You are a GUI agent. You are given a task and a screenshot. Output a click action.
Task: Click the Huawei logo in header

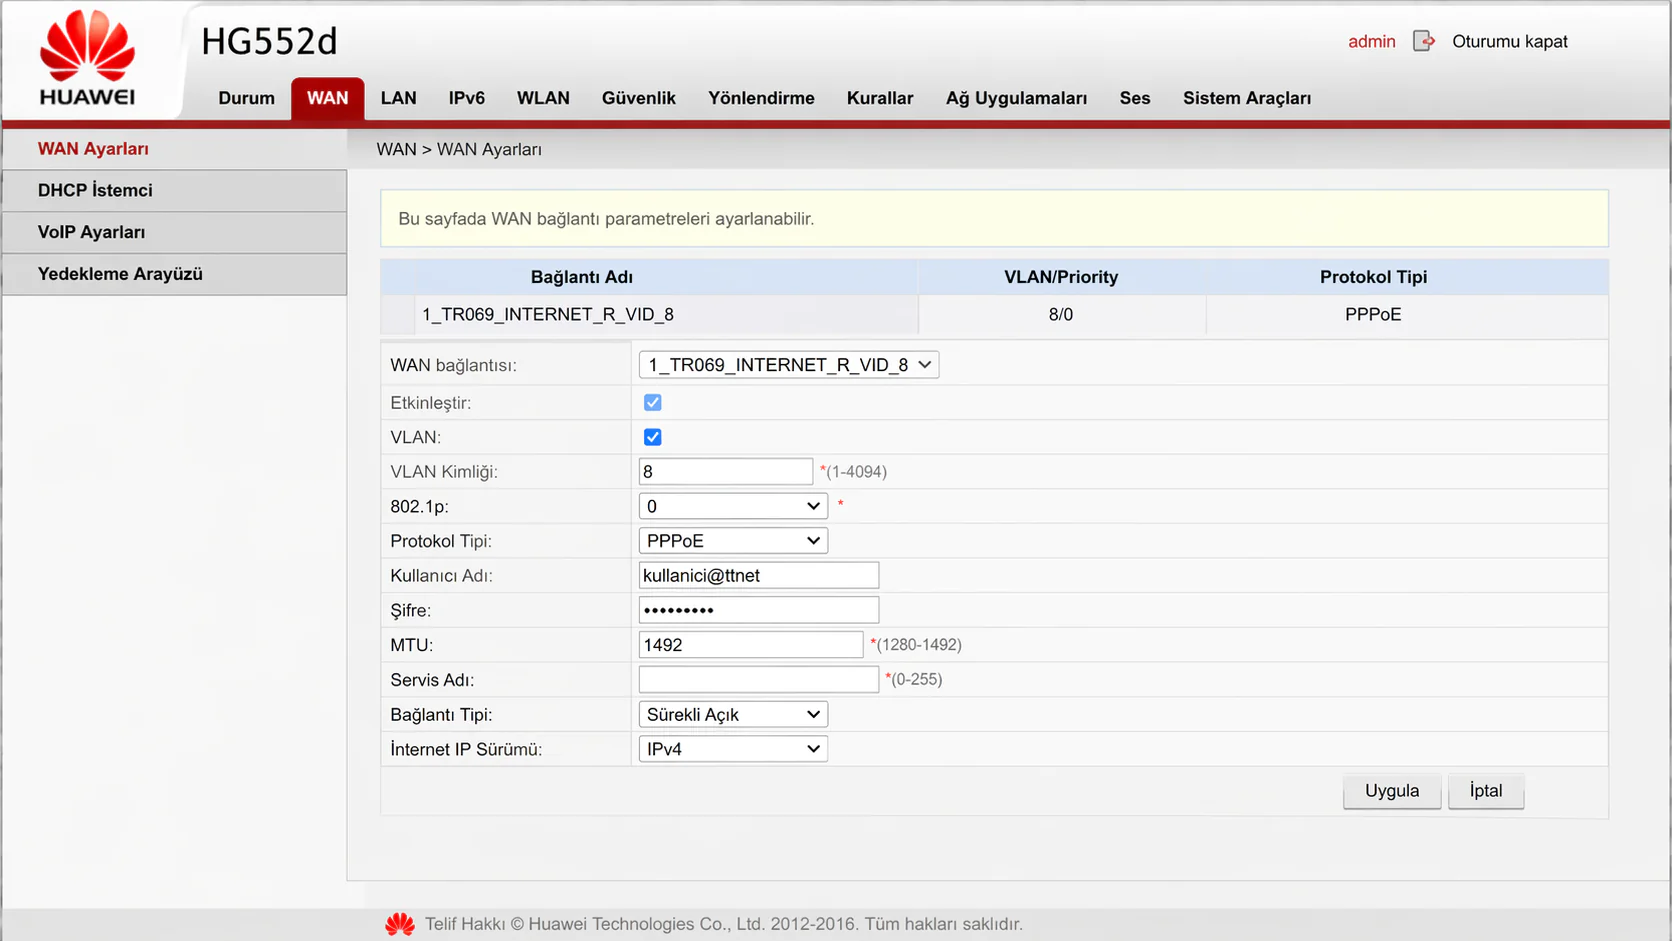(87, 58)
